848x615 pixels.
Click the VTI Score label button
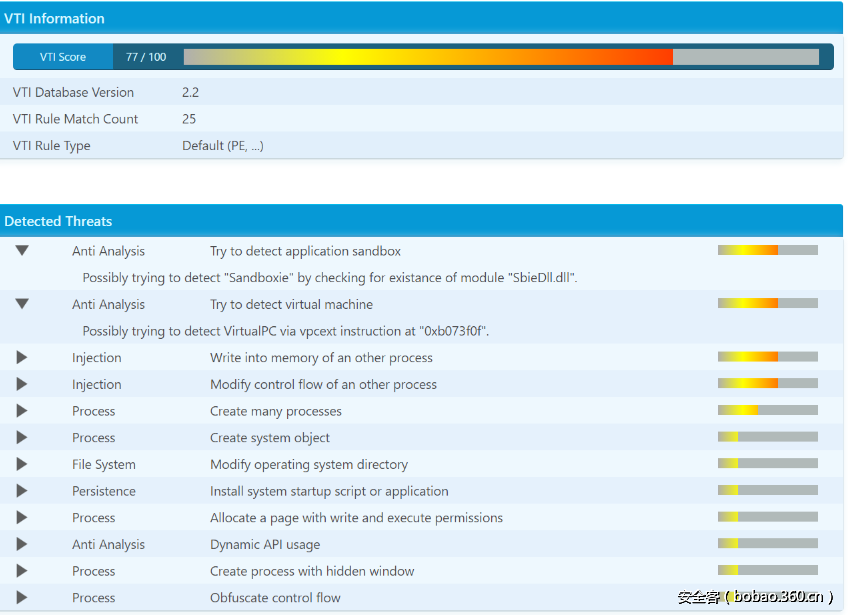click(63, 57)
